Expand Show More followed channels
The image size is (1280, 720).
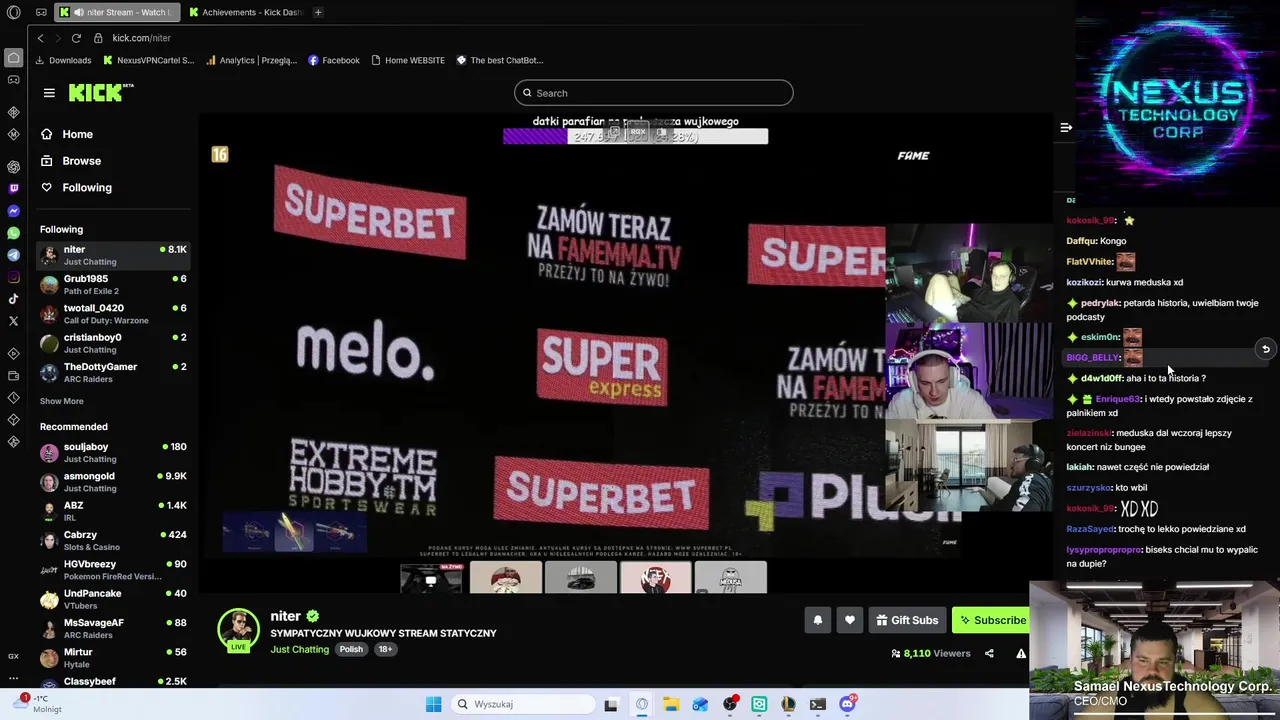pos(62,401)
